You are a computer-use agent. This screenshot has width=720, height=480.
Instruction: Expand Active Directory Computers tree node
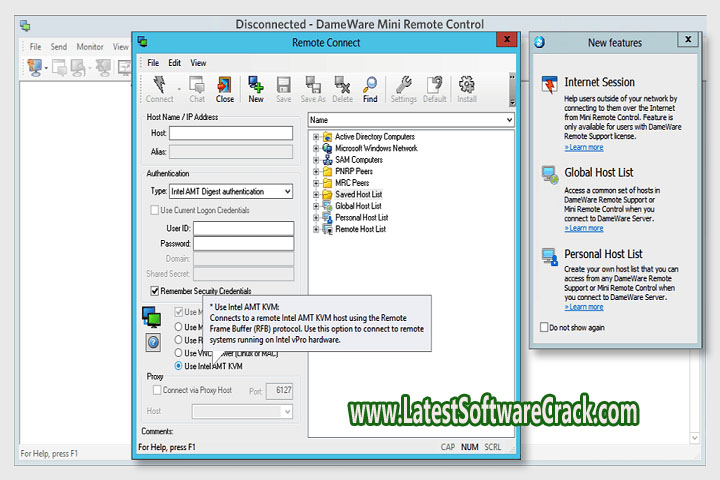pos(317,137)
